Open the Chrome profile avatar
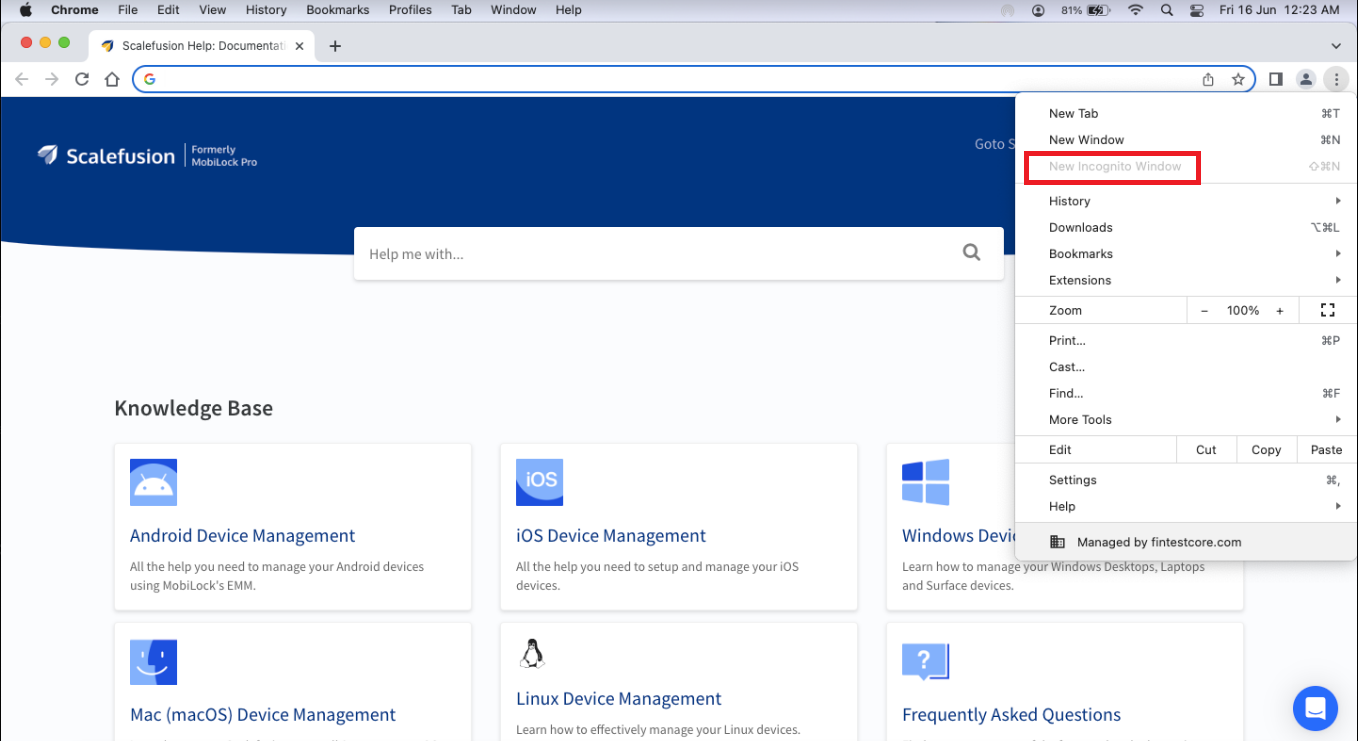This screenshot has height=741, width=1358. coord(1306,79)
